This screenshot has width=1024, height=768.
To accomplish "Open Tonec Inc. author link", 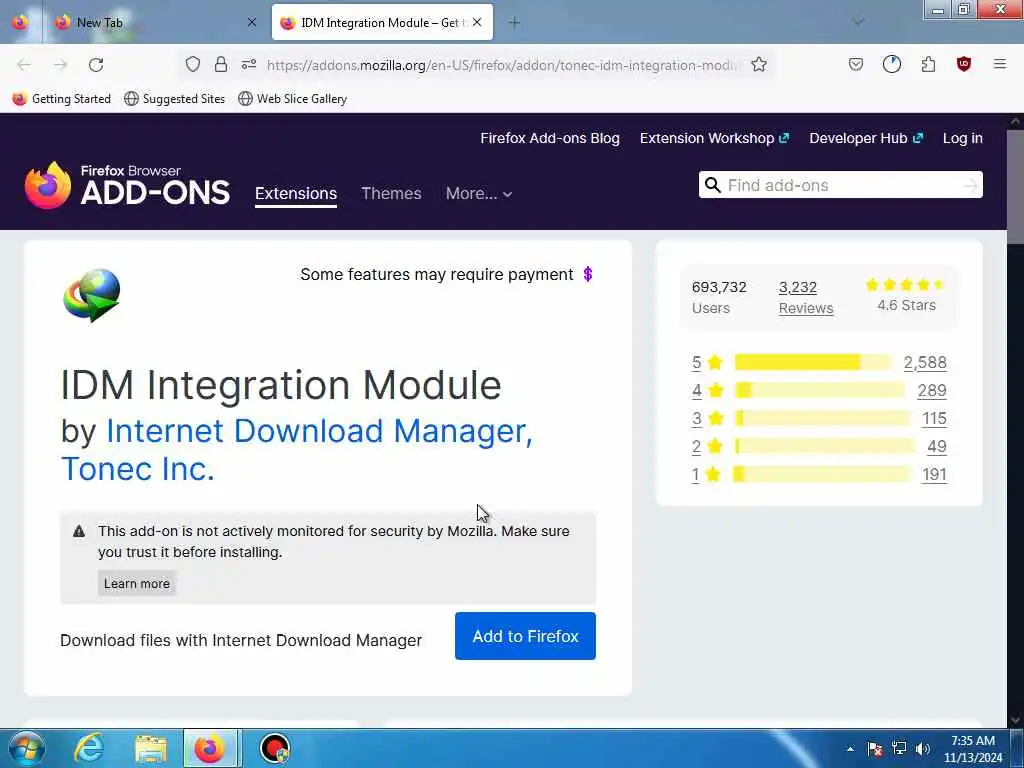I will point(138,469).
